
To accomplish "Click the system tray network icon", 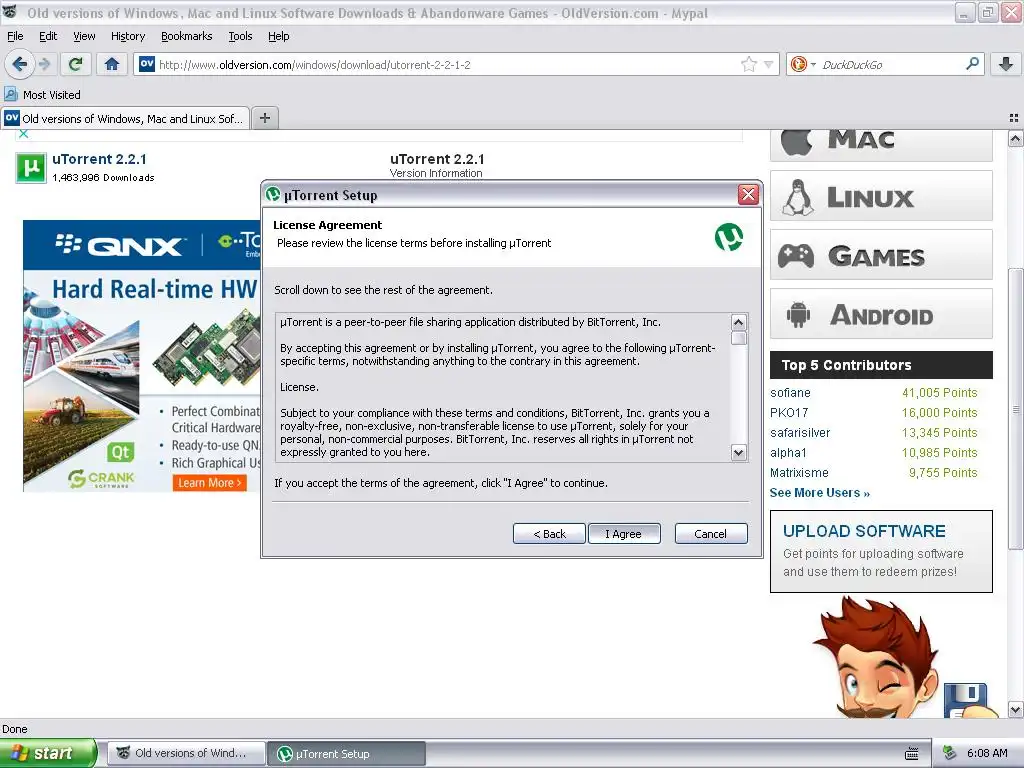I will (x=949, y=753).
